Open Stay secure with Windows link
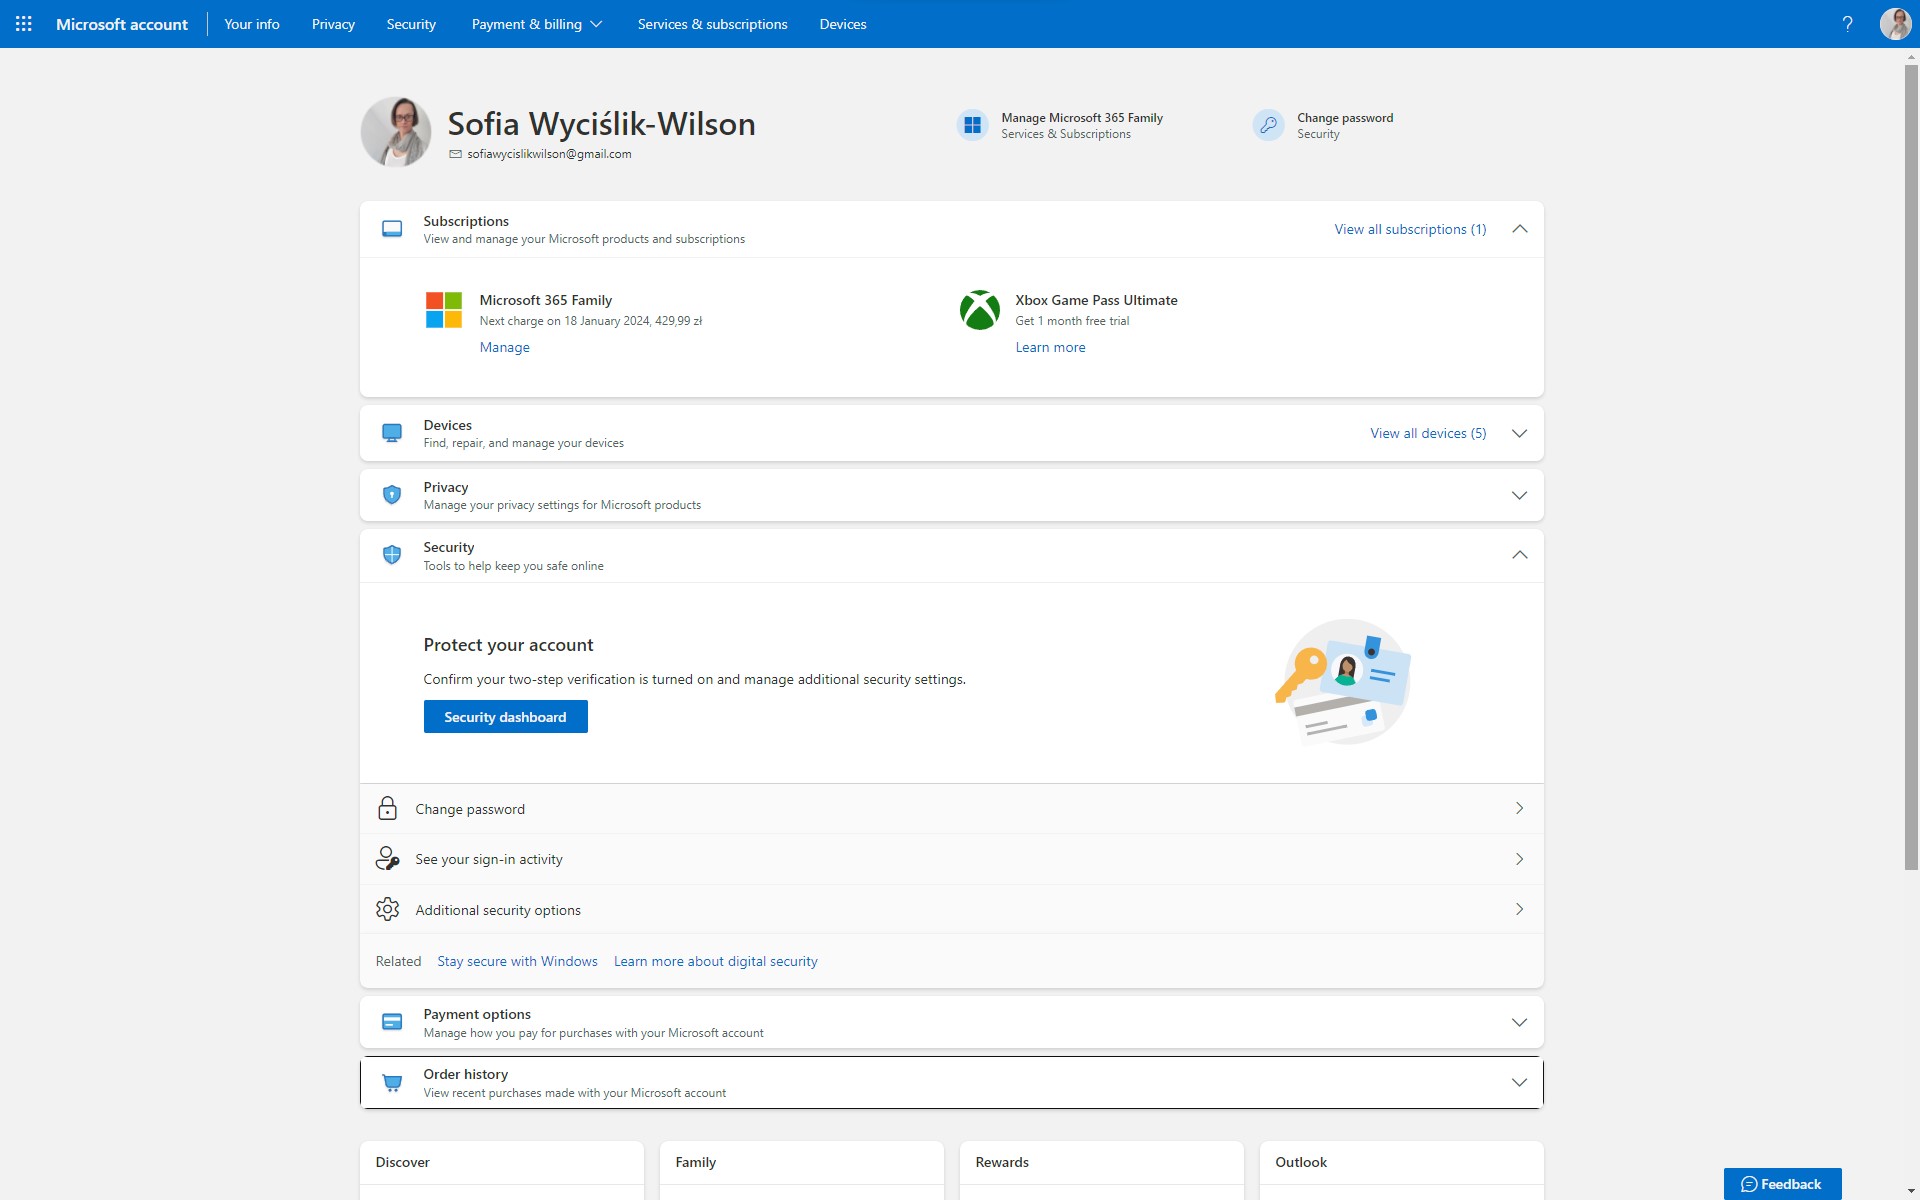1920x1200 pixels. click(x=517, y=961)
